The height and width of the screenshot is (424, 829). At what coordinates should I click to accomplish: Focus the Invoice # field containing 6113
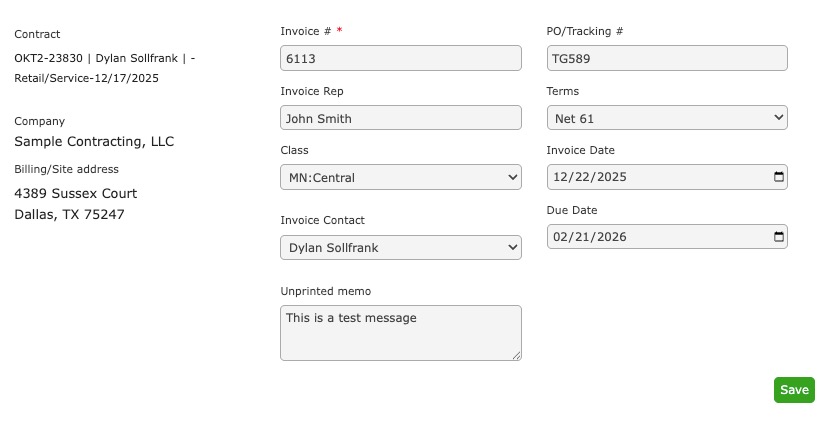click(401, 58)
